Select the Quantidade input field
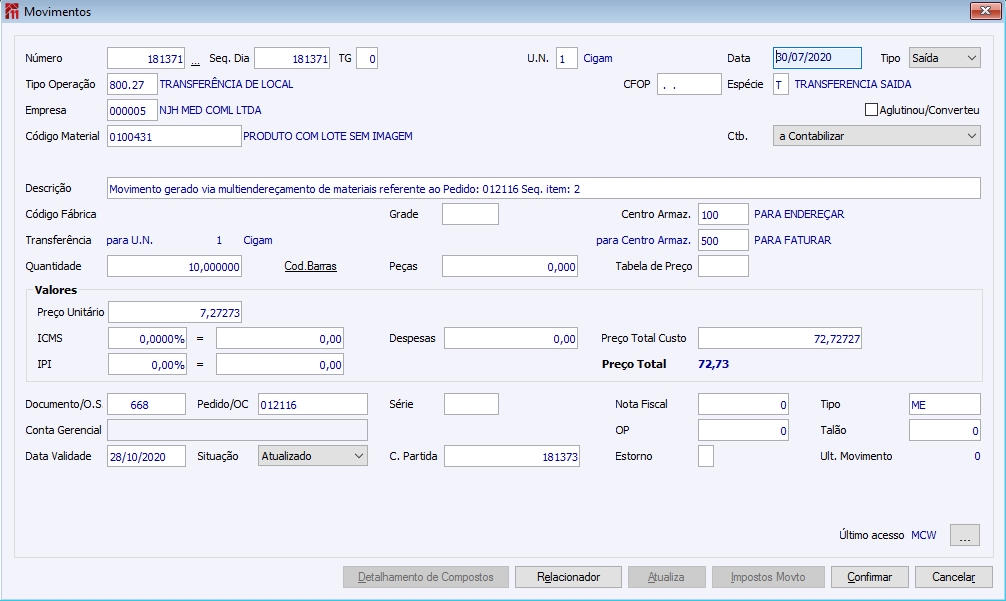This screenshot has height=601, width=1006. pyautogui.click(x=174, y=266)
